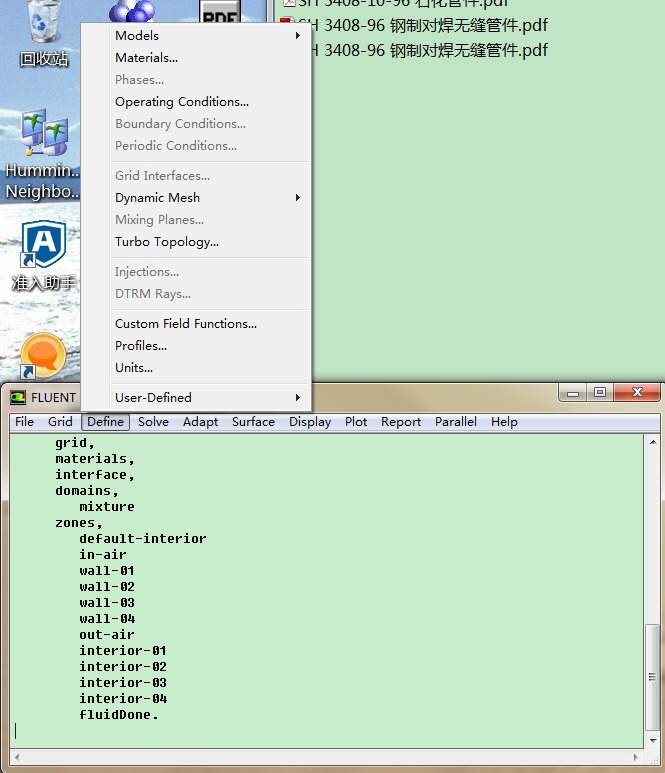
Task: Click 'interior-03' console text
Action: click(123, 682)
